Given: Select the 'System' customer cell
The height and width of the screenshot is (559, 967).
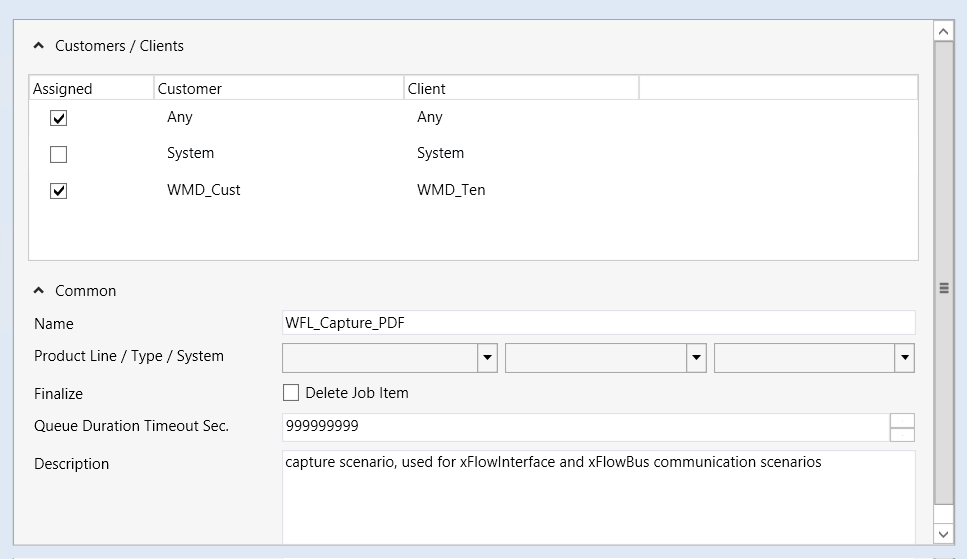Looking at the screenshot, I should click(191, 153).
